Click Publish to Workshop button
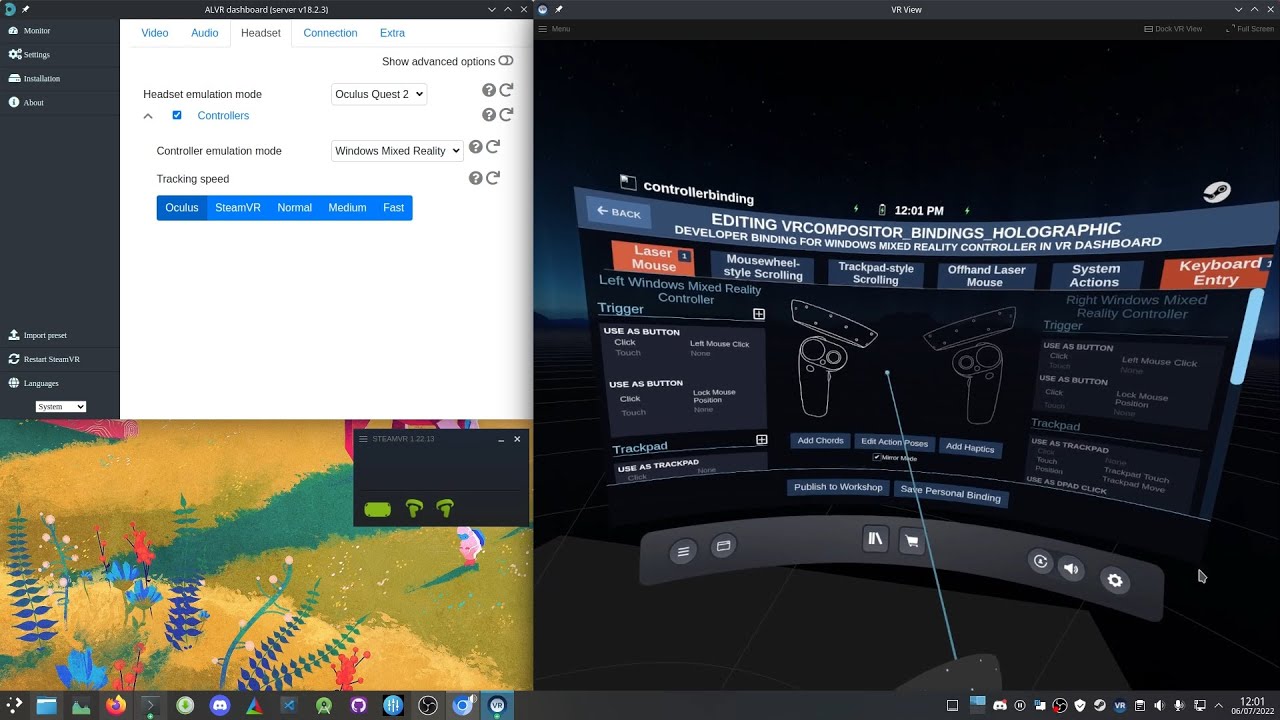The width and height of the screenshot is (1280, 720). [x=838, y=487]
